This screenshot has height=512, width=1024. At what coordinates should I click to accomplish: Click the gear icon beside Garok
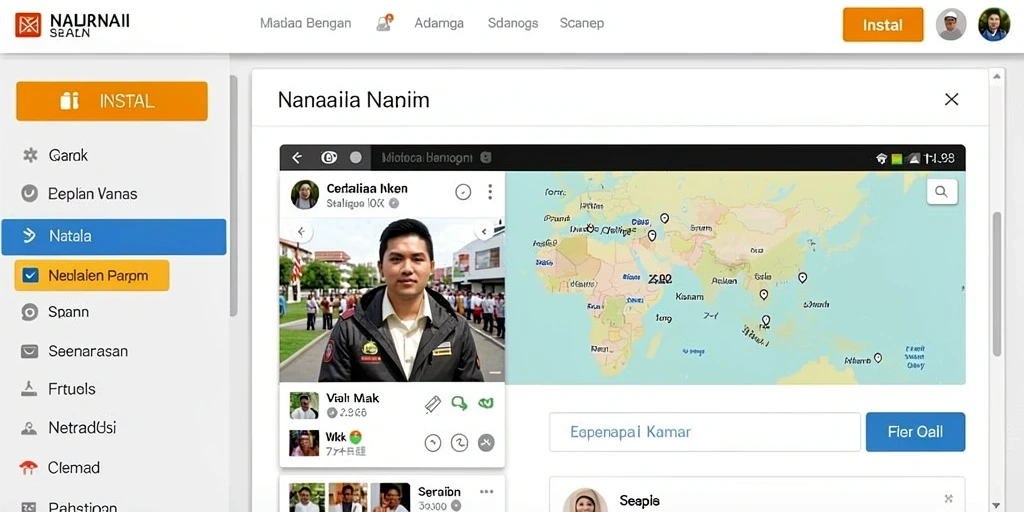click(30, 155)
